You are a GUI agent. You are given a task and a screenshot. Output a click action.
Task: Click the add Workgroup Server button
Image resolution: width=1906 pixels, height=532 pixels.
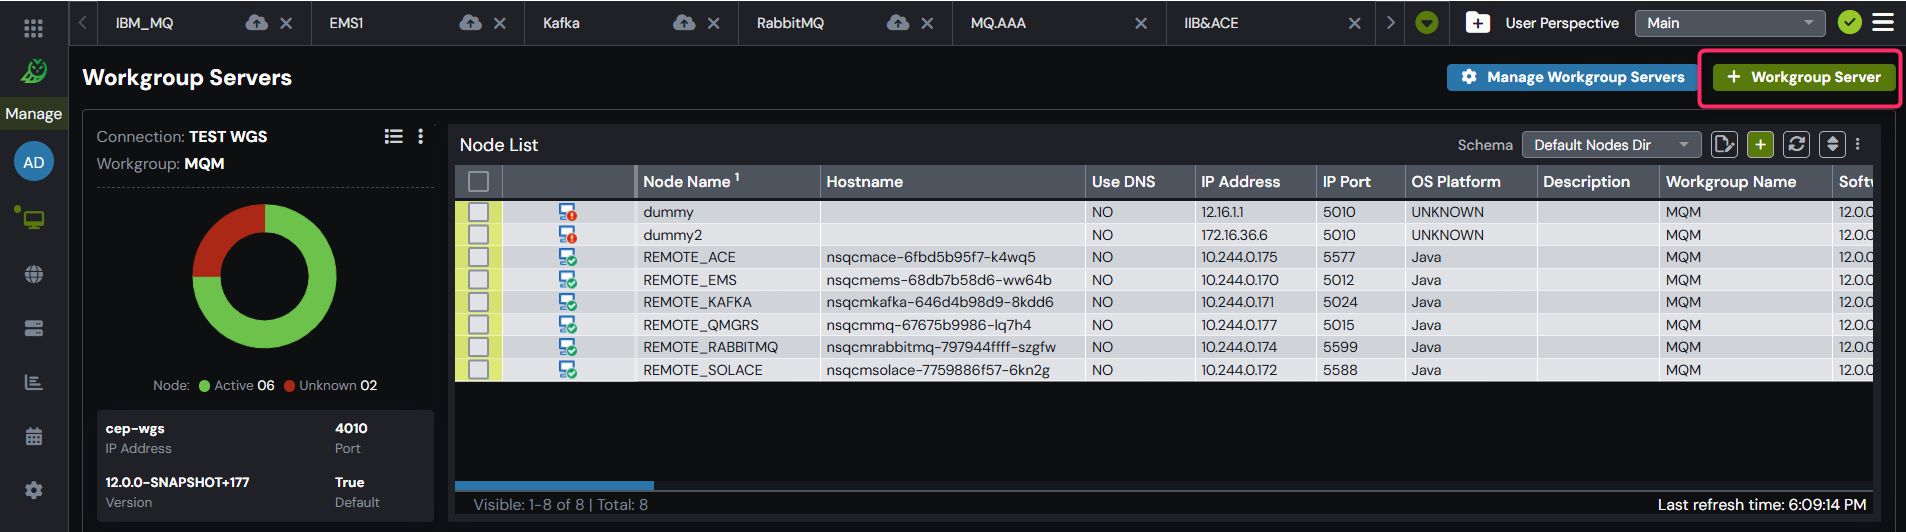click(1804, 77)
